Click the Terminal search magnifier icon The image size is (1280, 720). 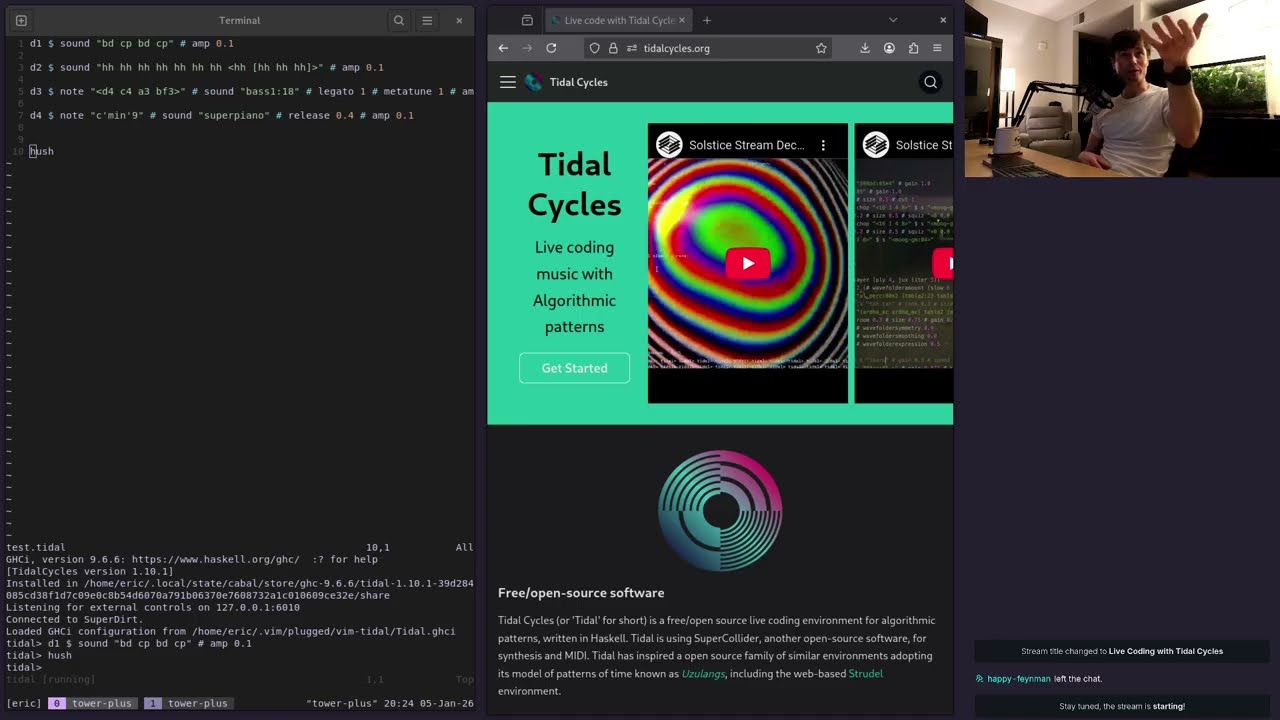(x=399, y=20)
